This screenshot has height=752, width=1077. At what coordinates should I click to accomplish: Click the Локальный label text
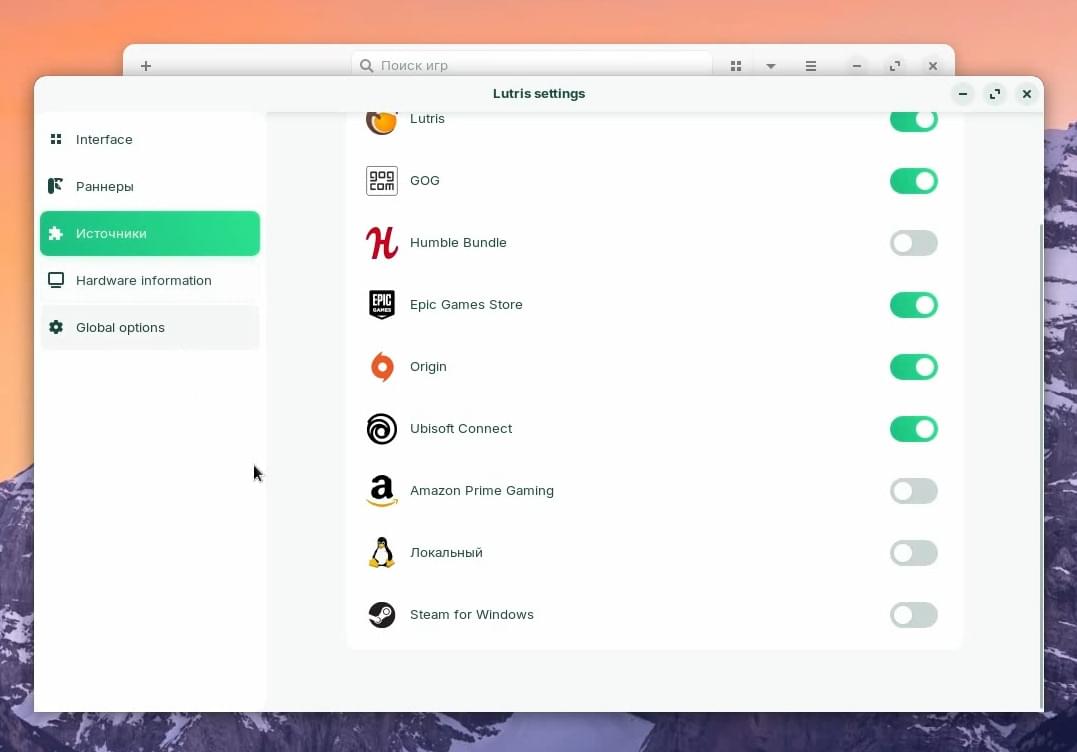pyautogui.click(x=446, y=553)
